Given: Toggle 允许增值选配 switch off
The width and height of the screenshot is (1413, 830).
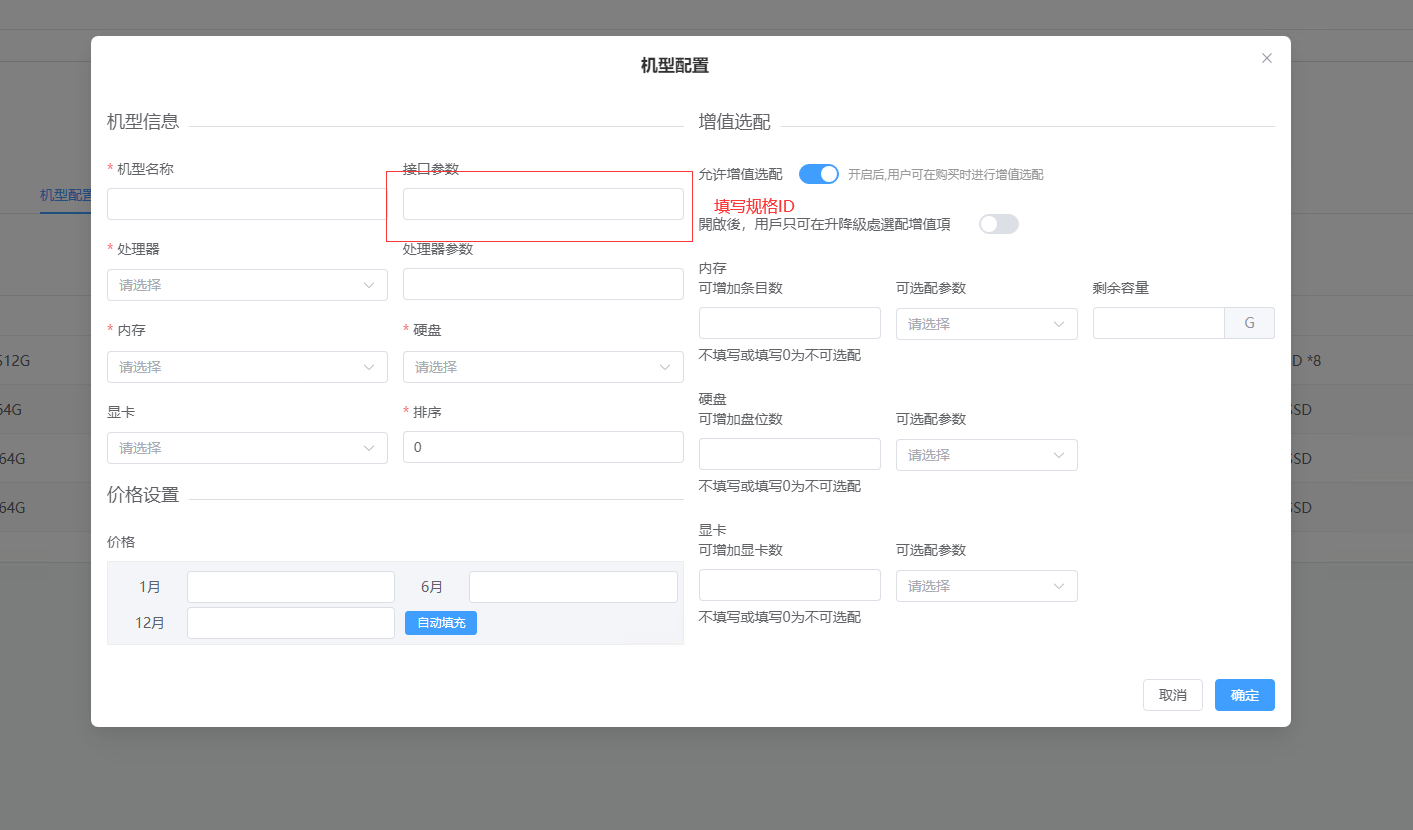Looking at the screenshot, I should pyautogui.click(x=819, y=174).
